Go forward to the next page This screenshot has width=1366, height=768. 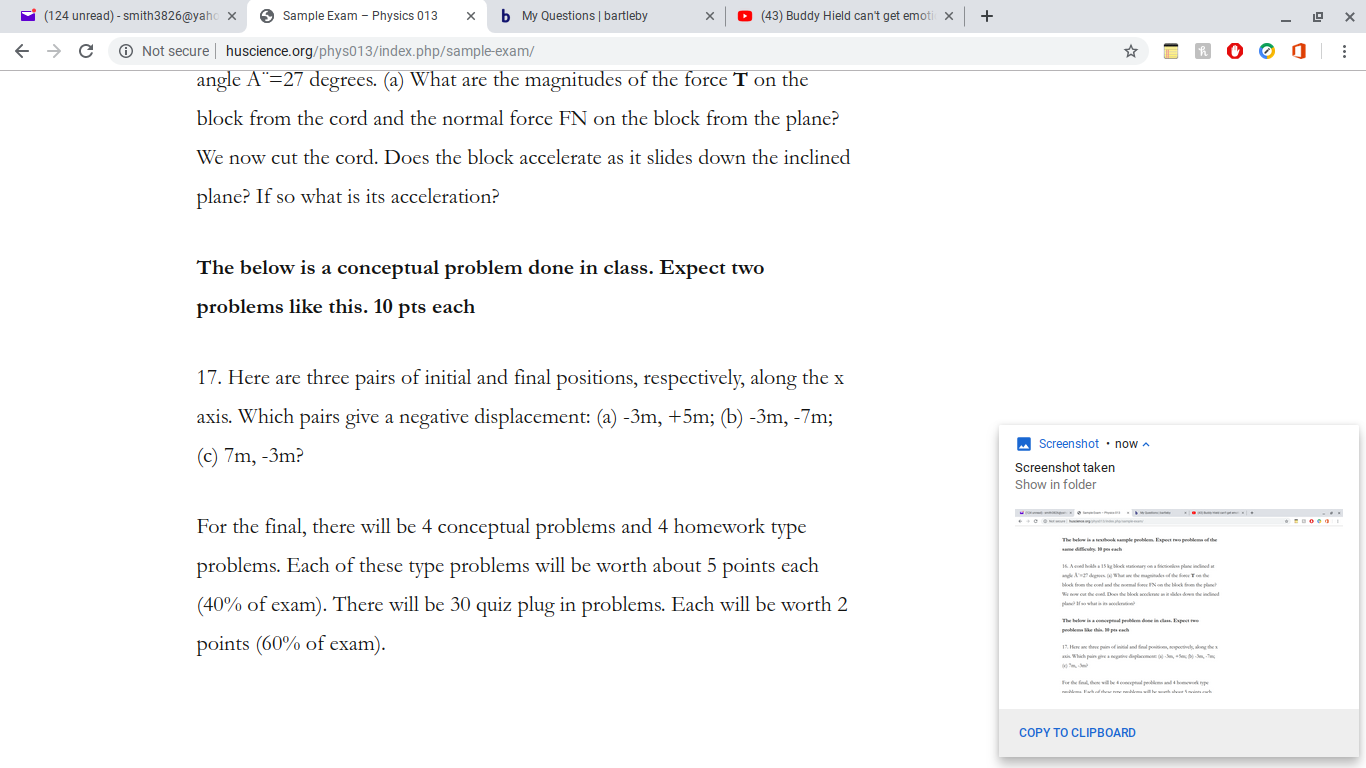53,51
